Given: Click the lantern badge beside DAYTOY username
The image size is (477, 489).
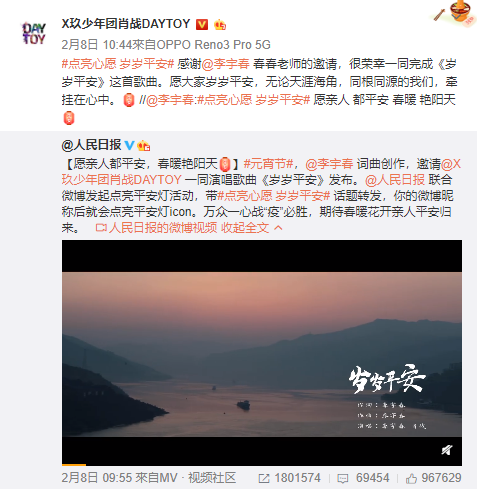Looking at the screenshot, I should 220,25.
